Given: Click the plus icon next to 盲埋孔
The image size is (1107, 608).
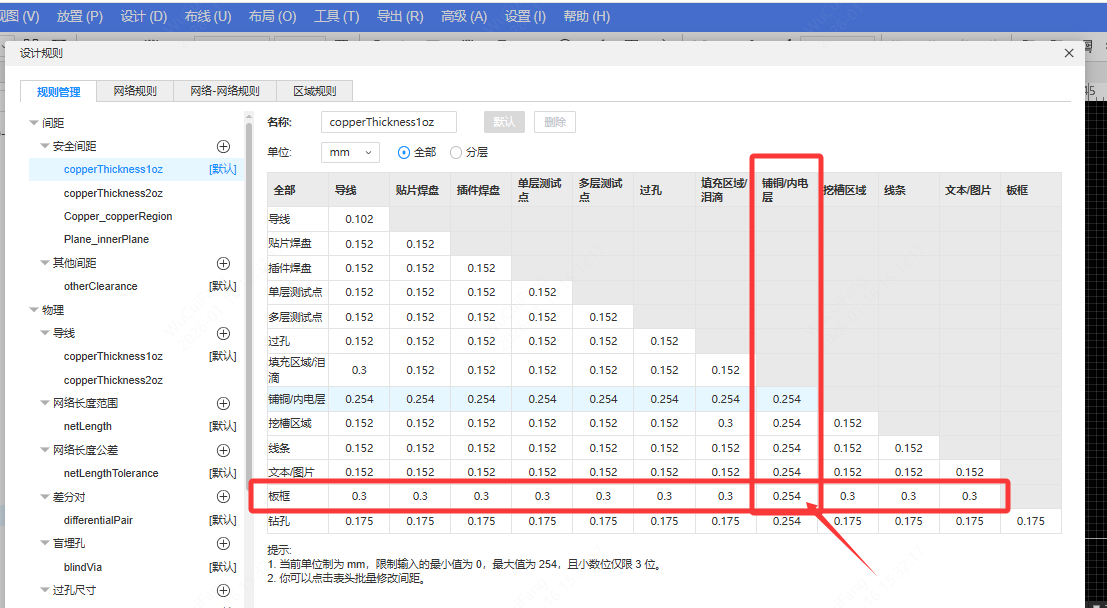Looking at the screenshot, I should (x=224, y=543).
